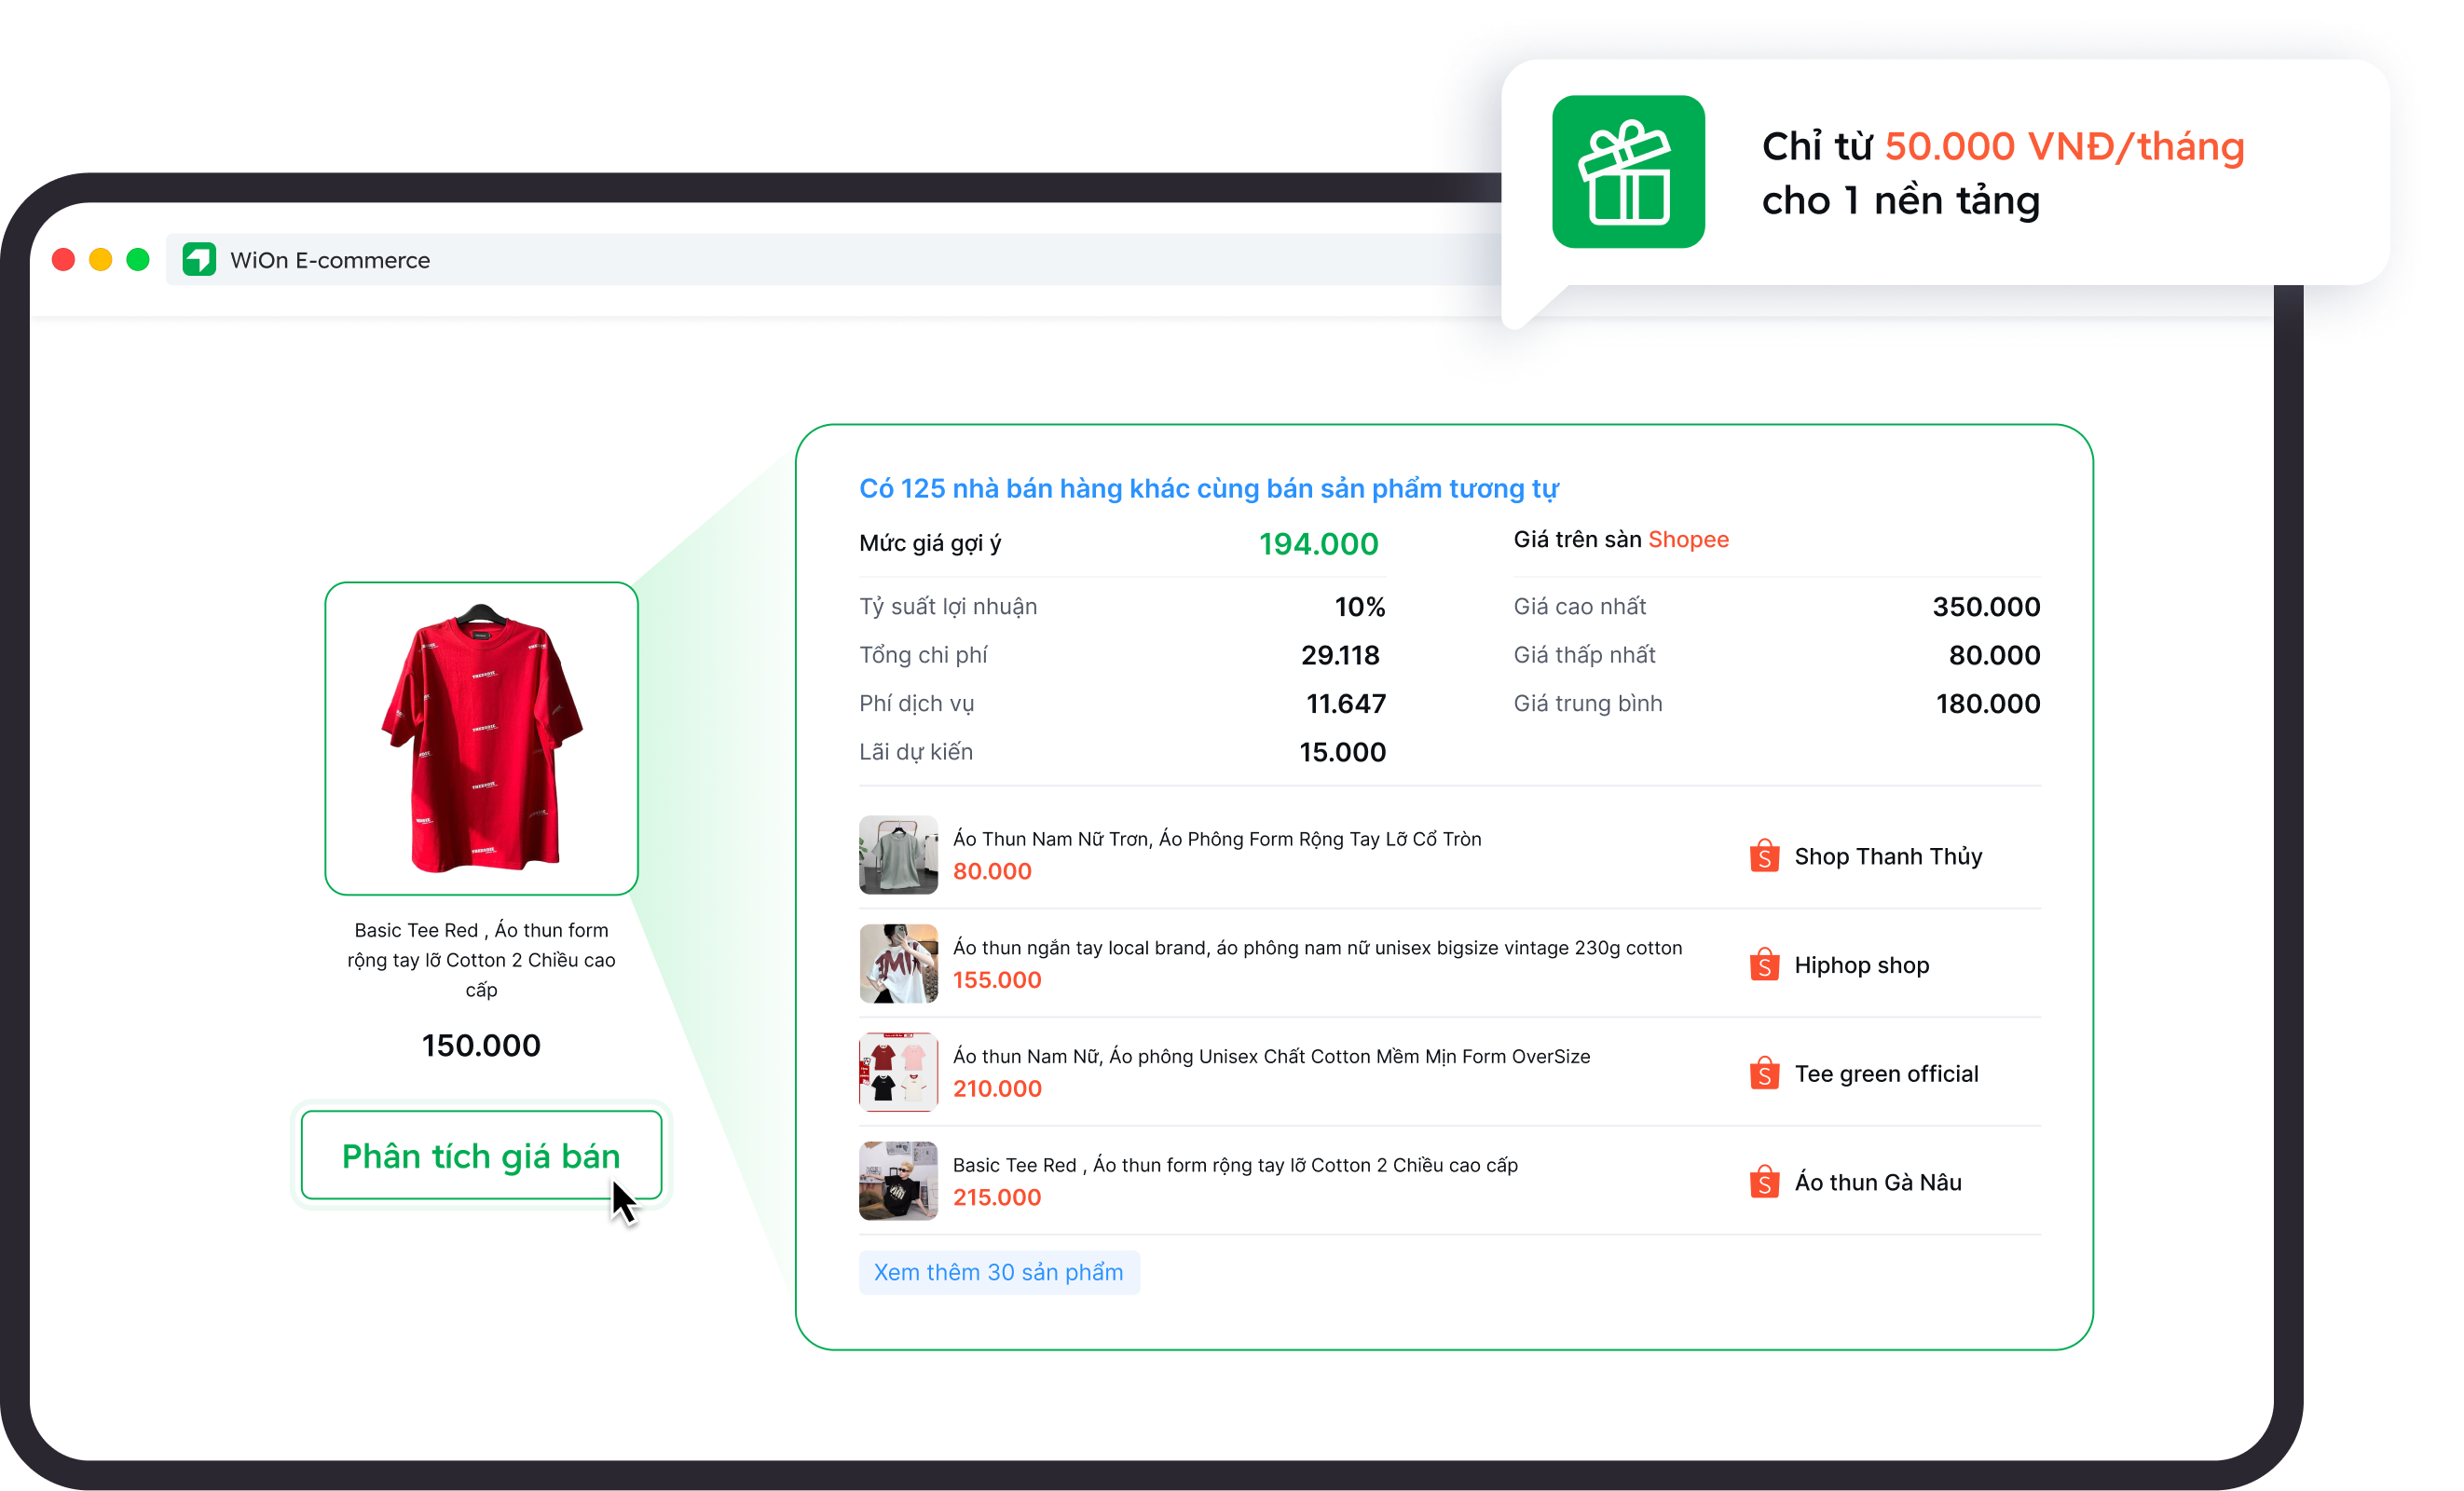Open the 210.000 multi-color shirts thumbnail
2464x1491 pixels.
[898, 1072]
